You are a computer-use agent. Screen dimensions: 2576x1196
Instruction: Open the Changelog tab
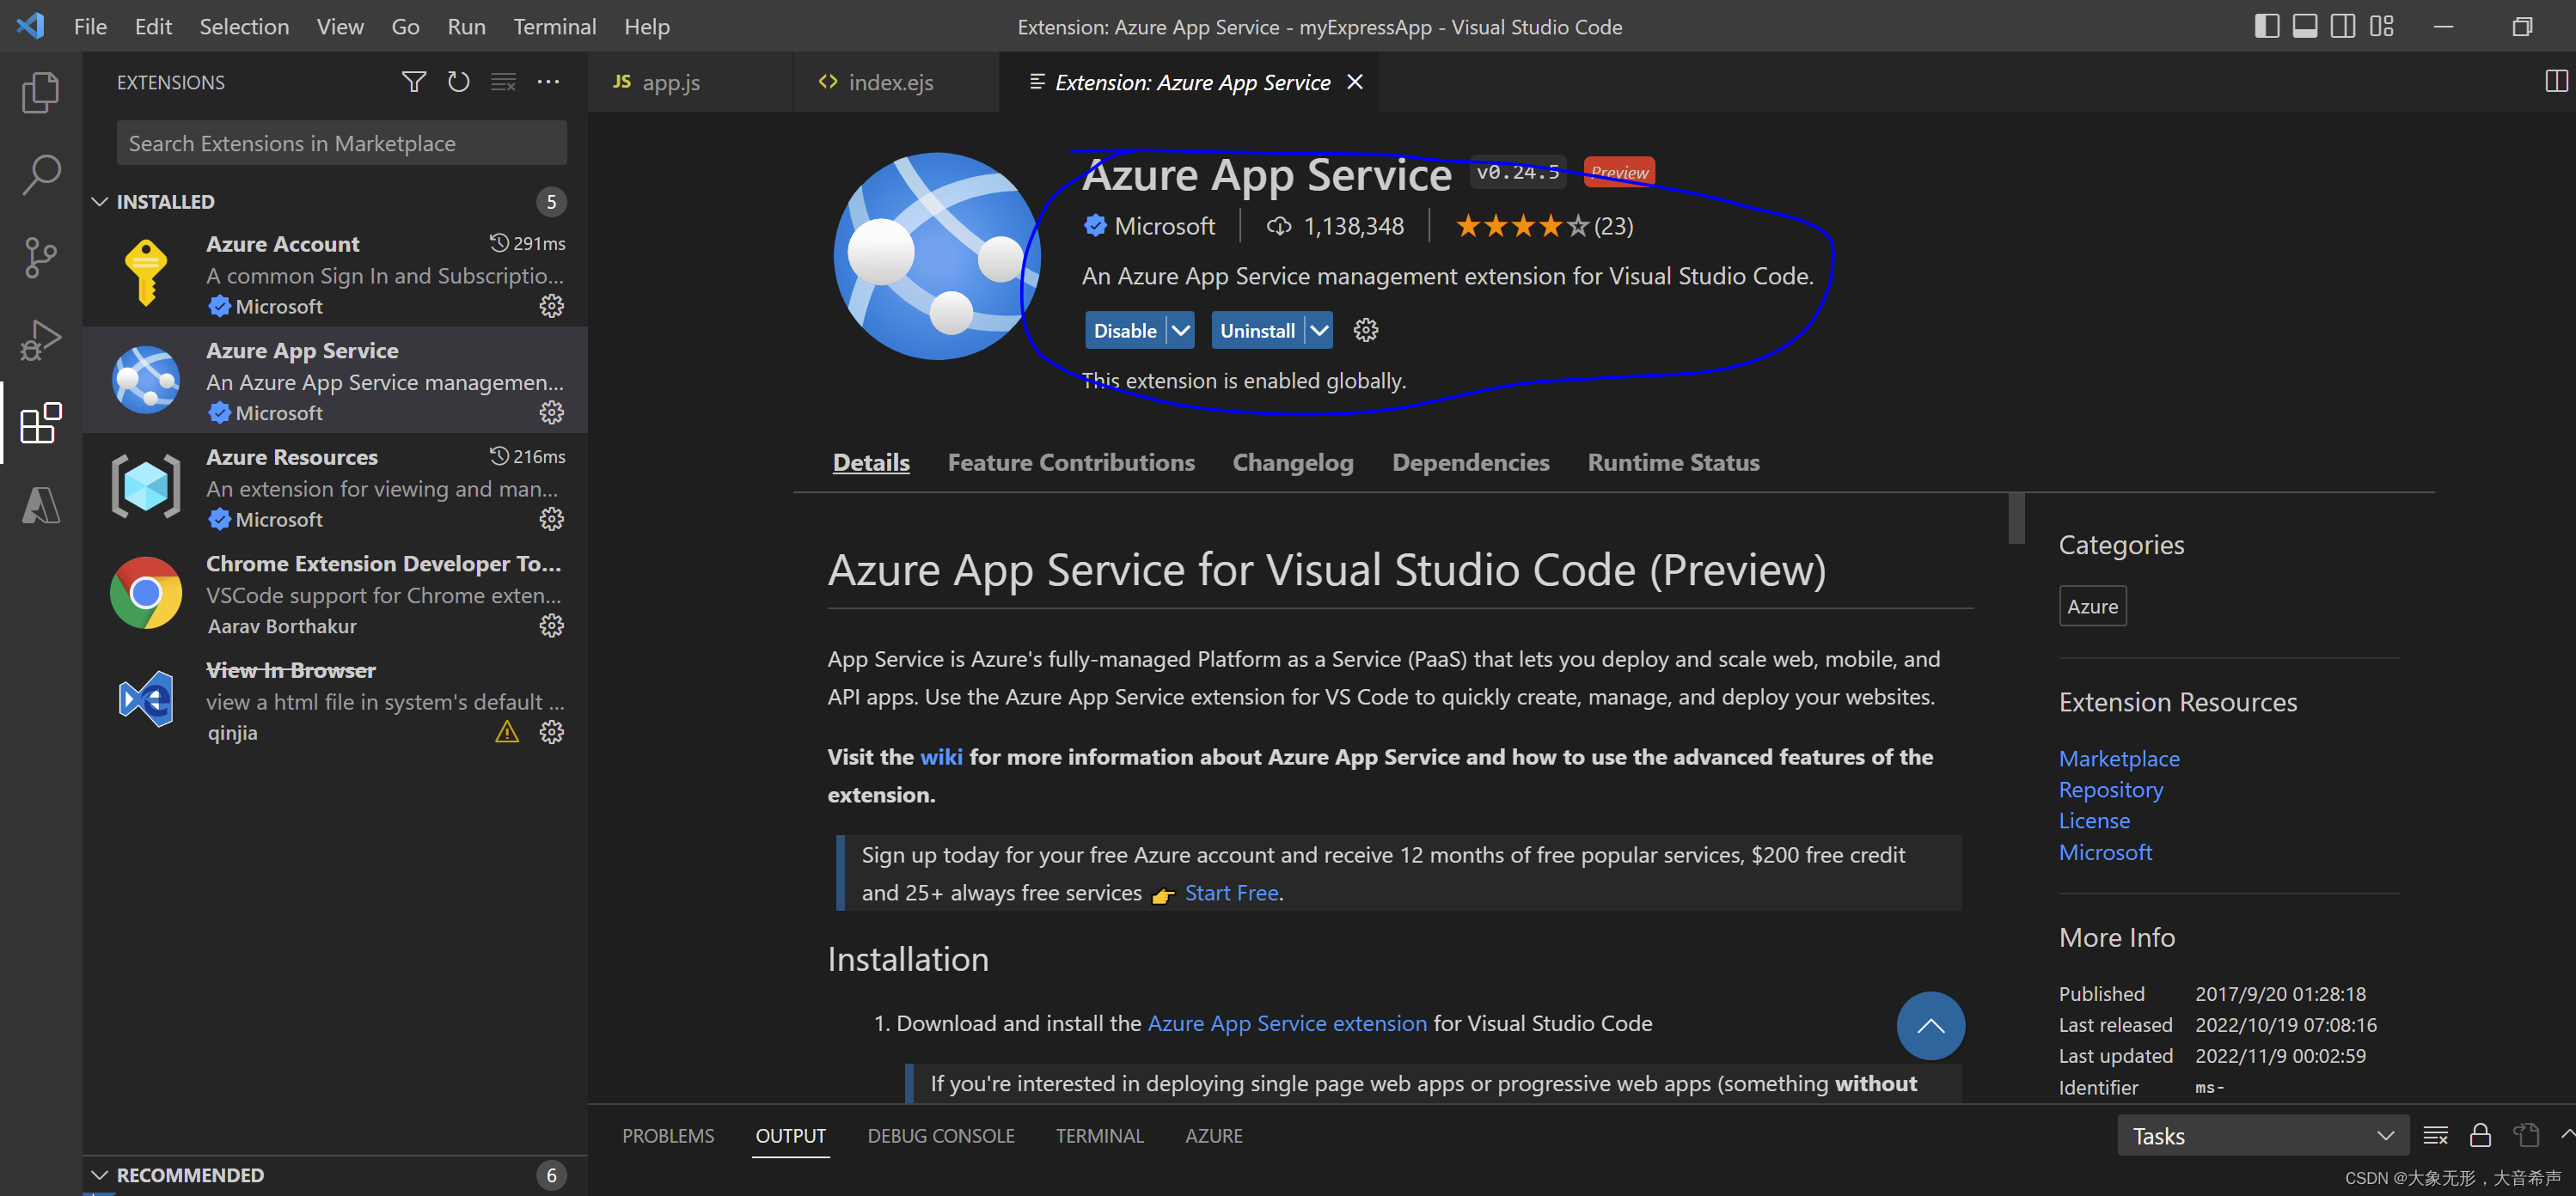tap(1292, 462)
